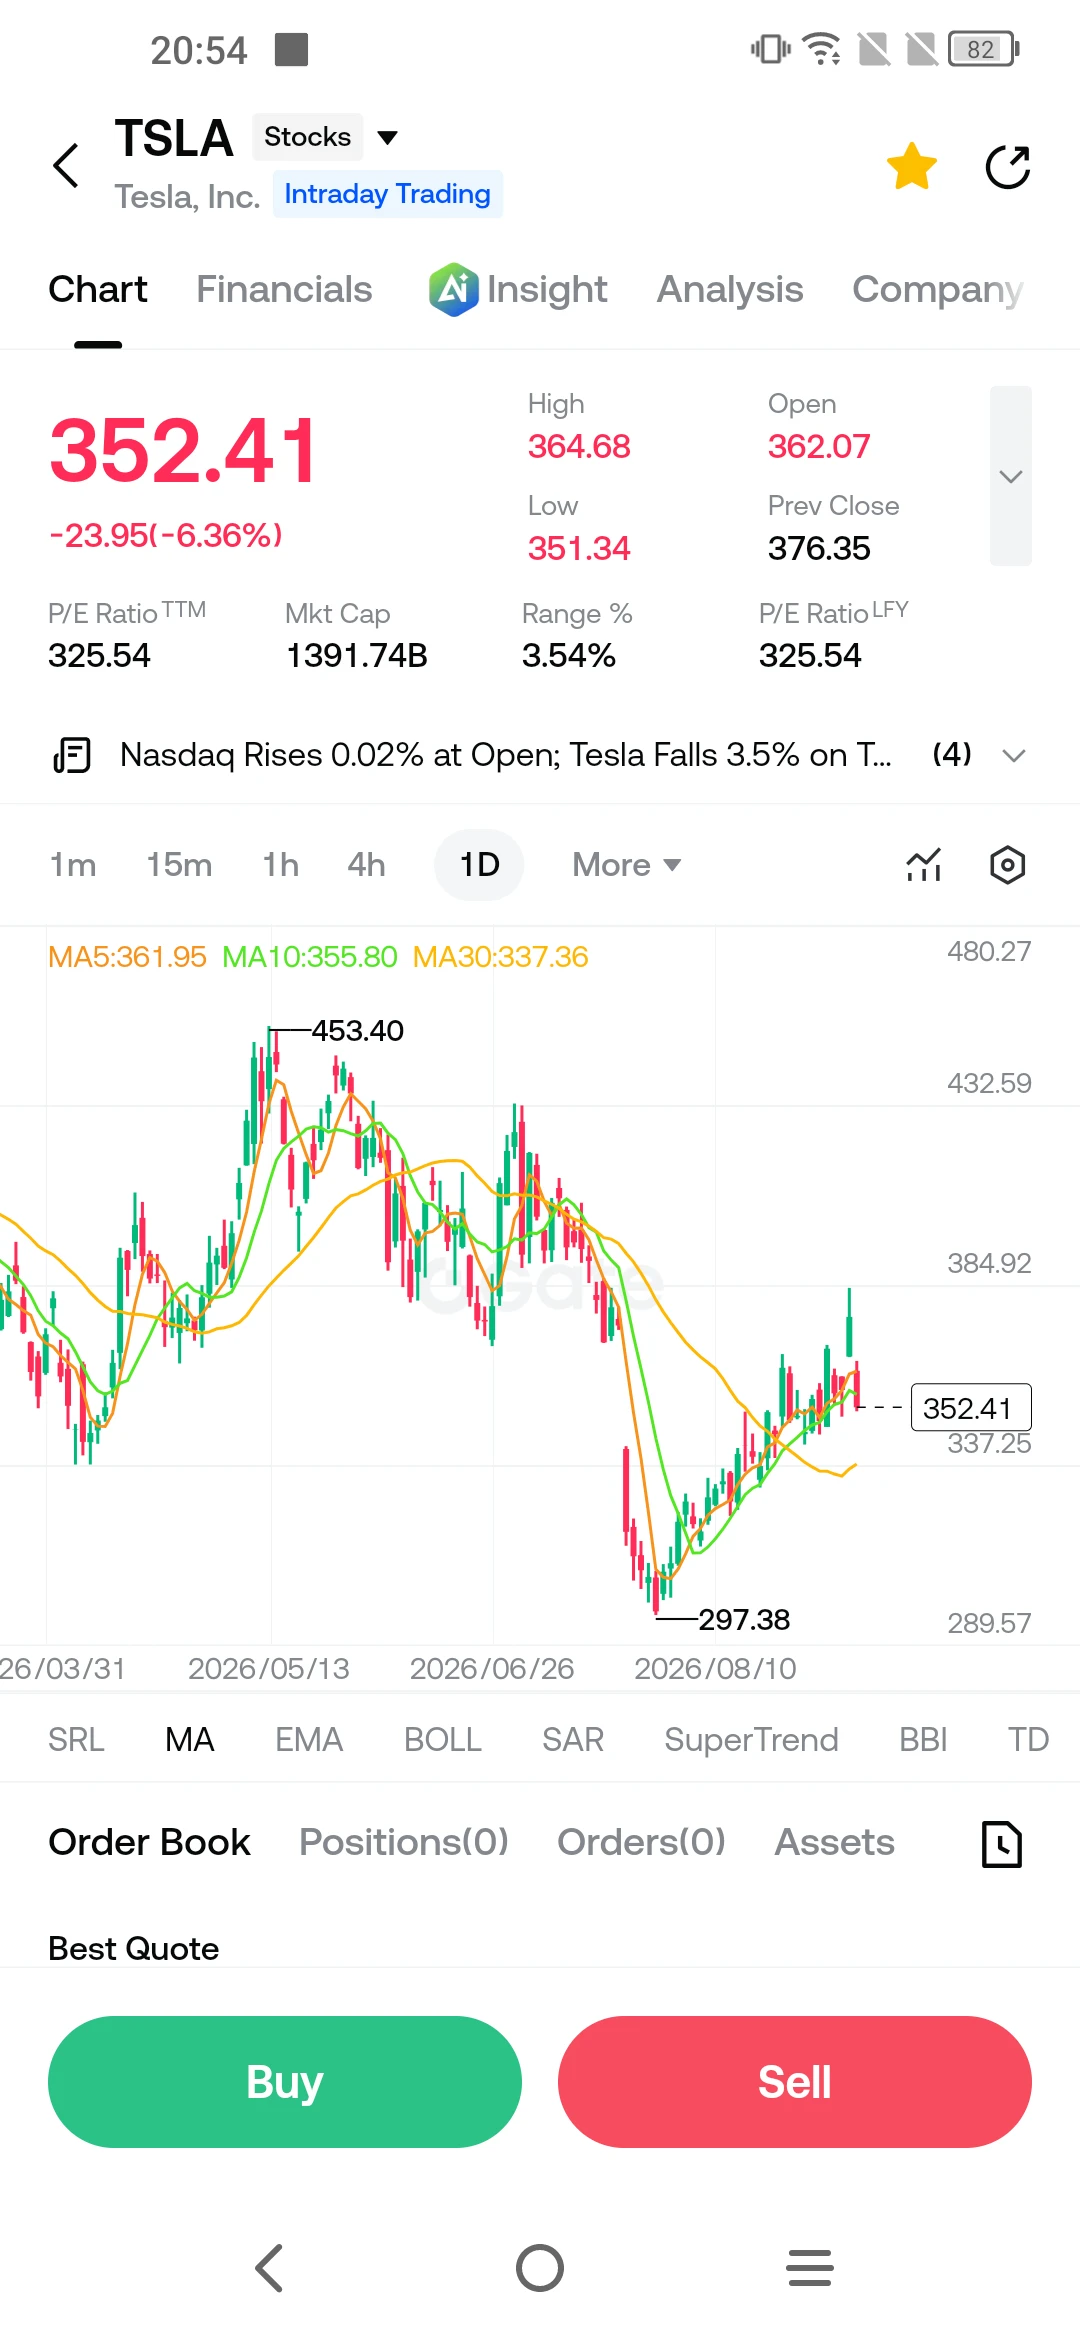Switch to the Financials tab
1080x2340 pixels.
click(x=284, y=289)
